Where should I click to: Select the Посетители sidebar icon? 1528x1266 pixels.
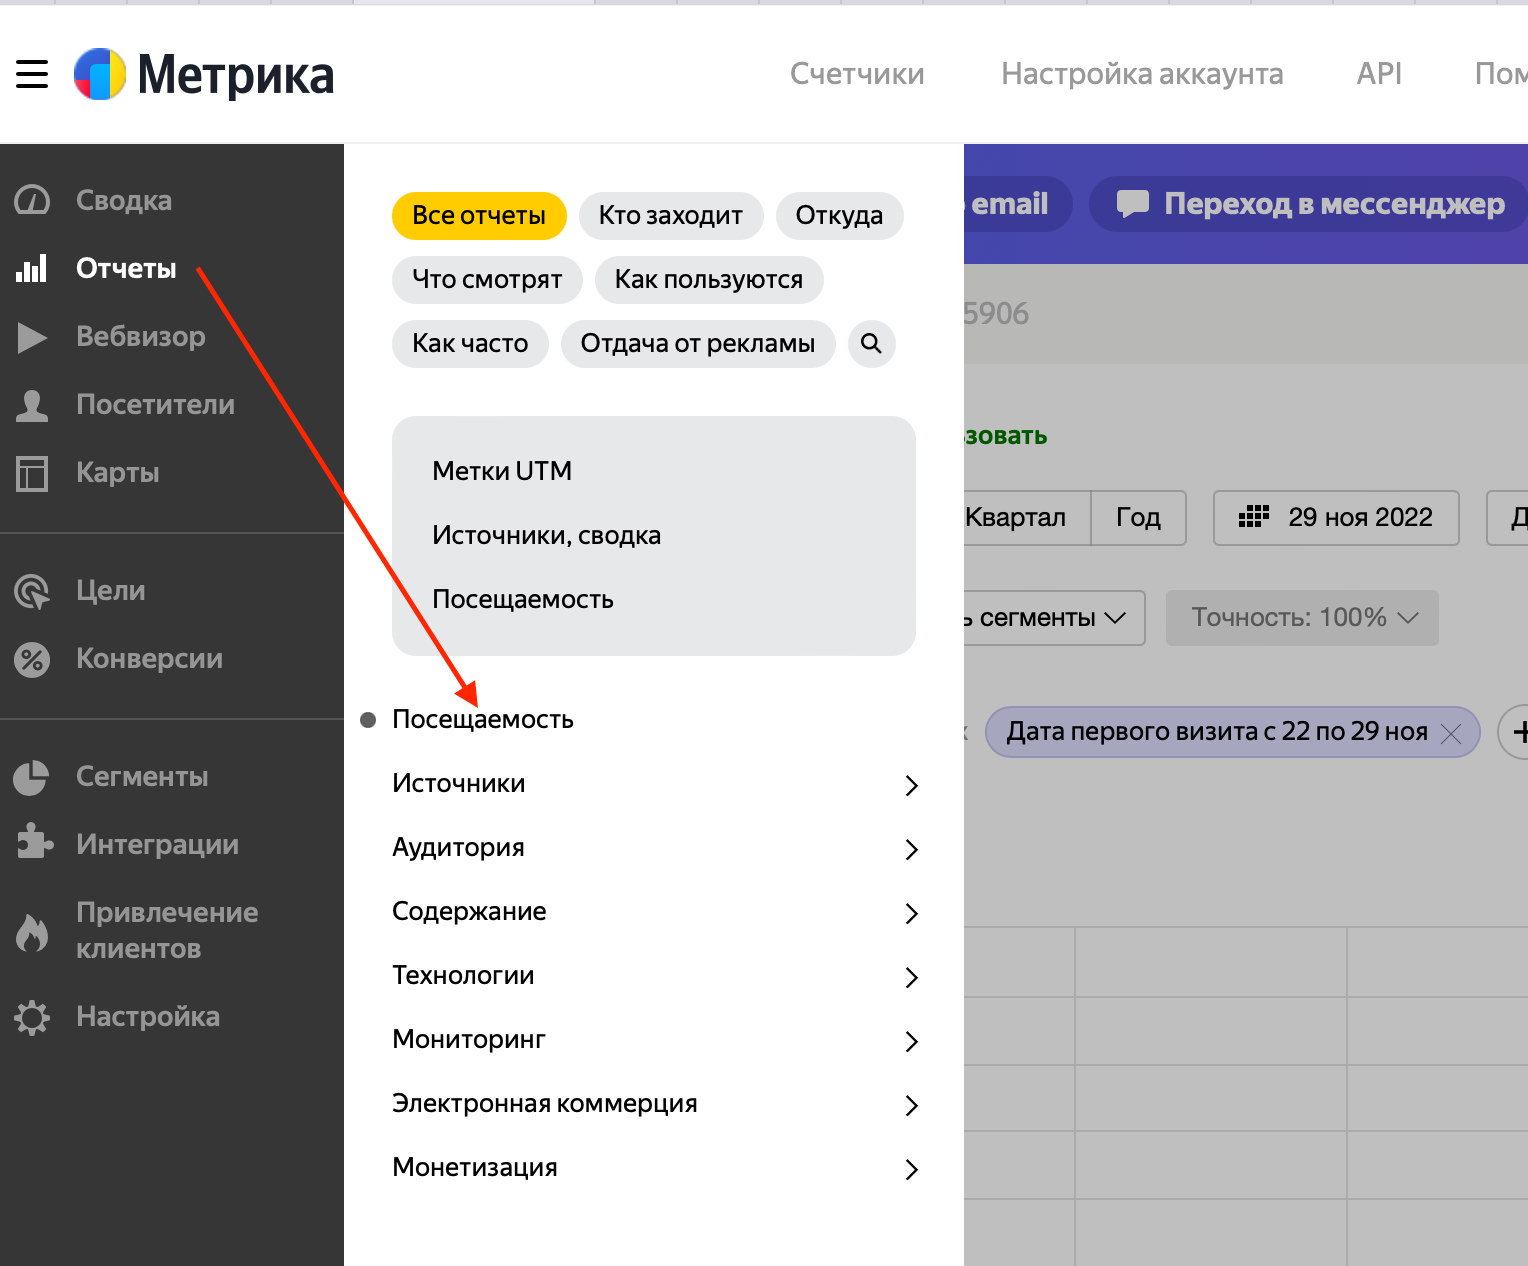(x=31, y=404)
